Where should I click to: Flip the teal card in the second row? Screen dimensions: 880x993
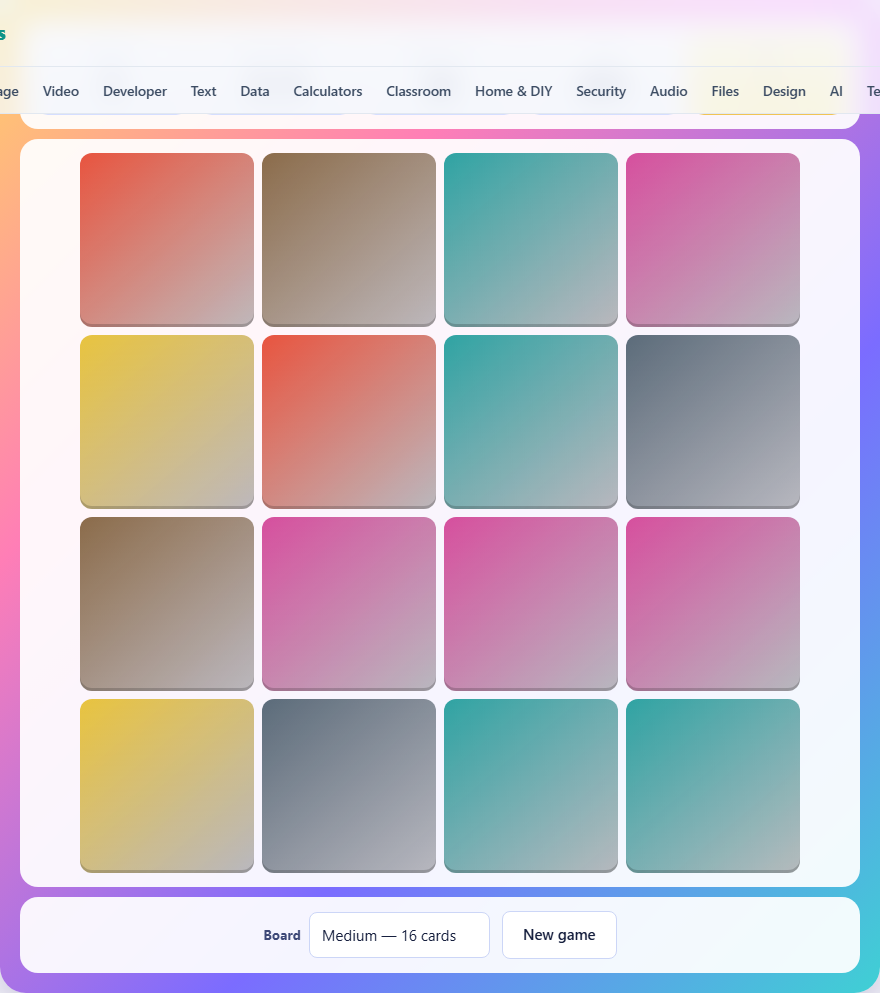coord(531,422)
